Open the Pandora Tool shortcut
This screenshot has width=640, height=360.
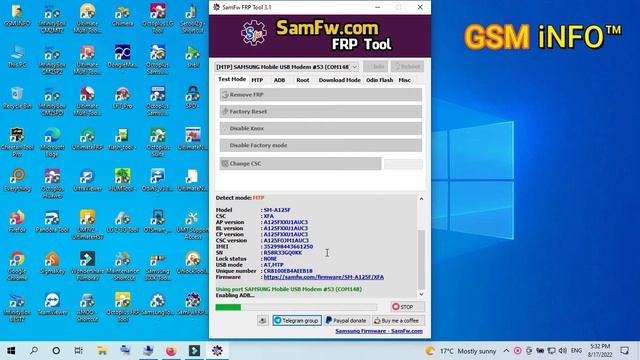click(x=52, y=222)
